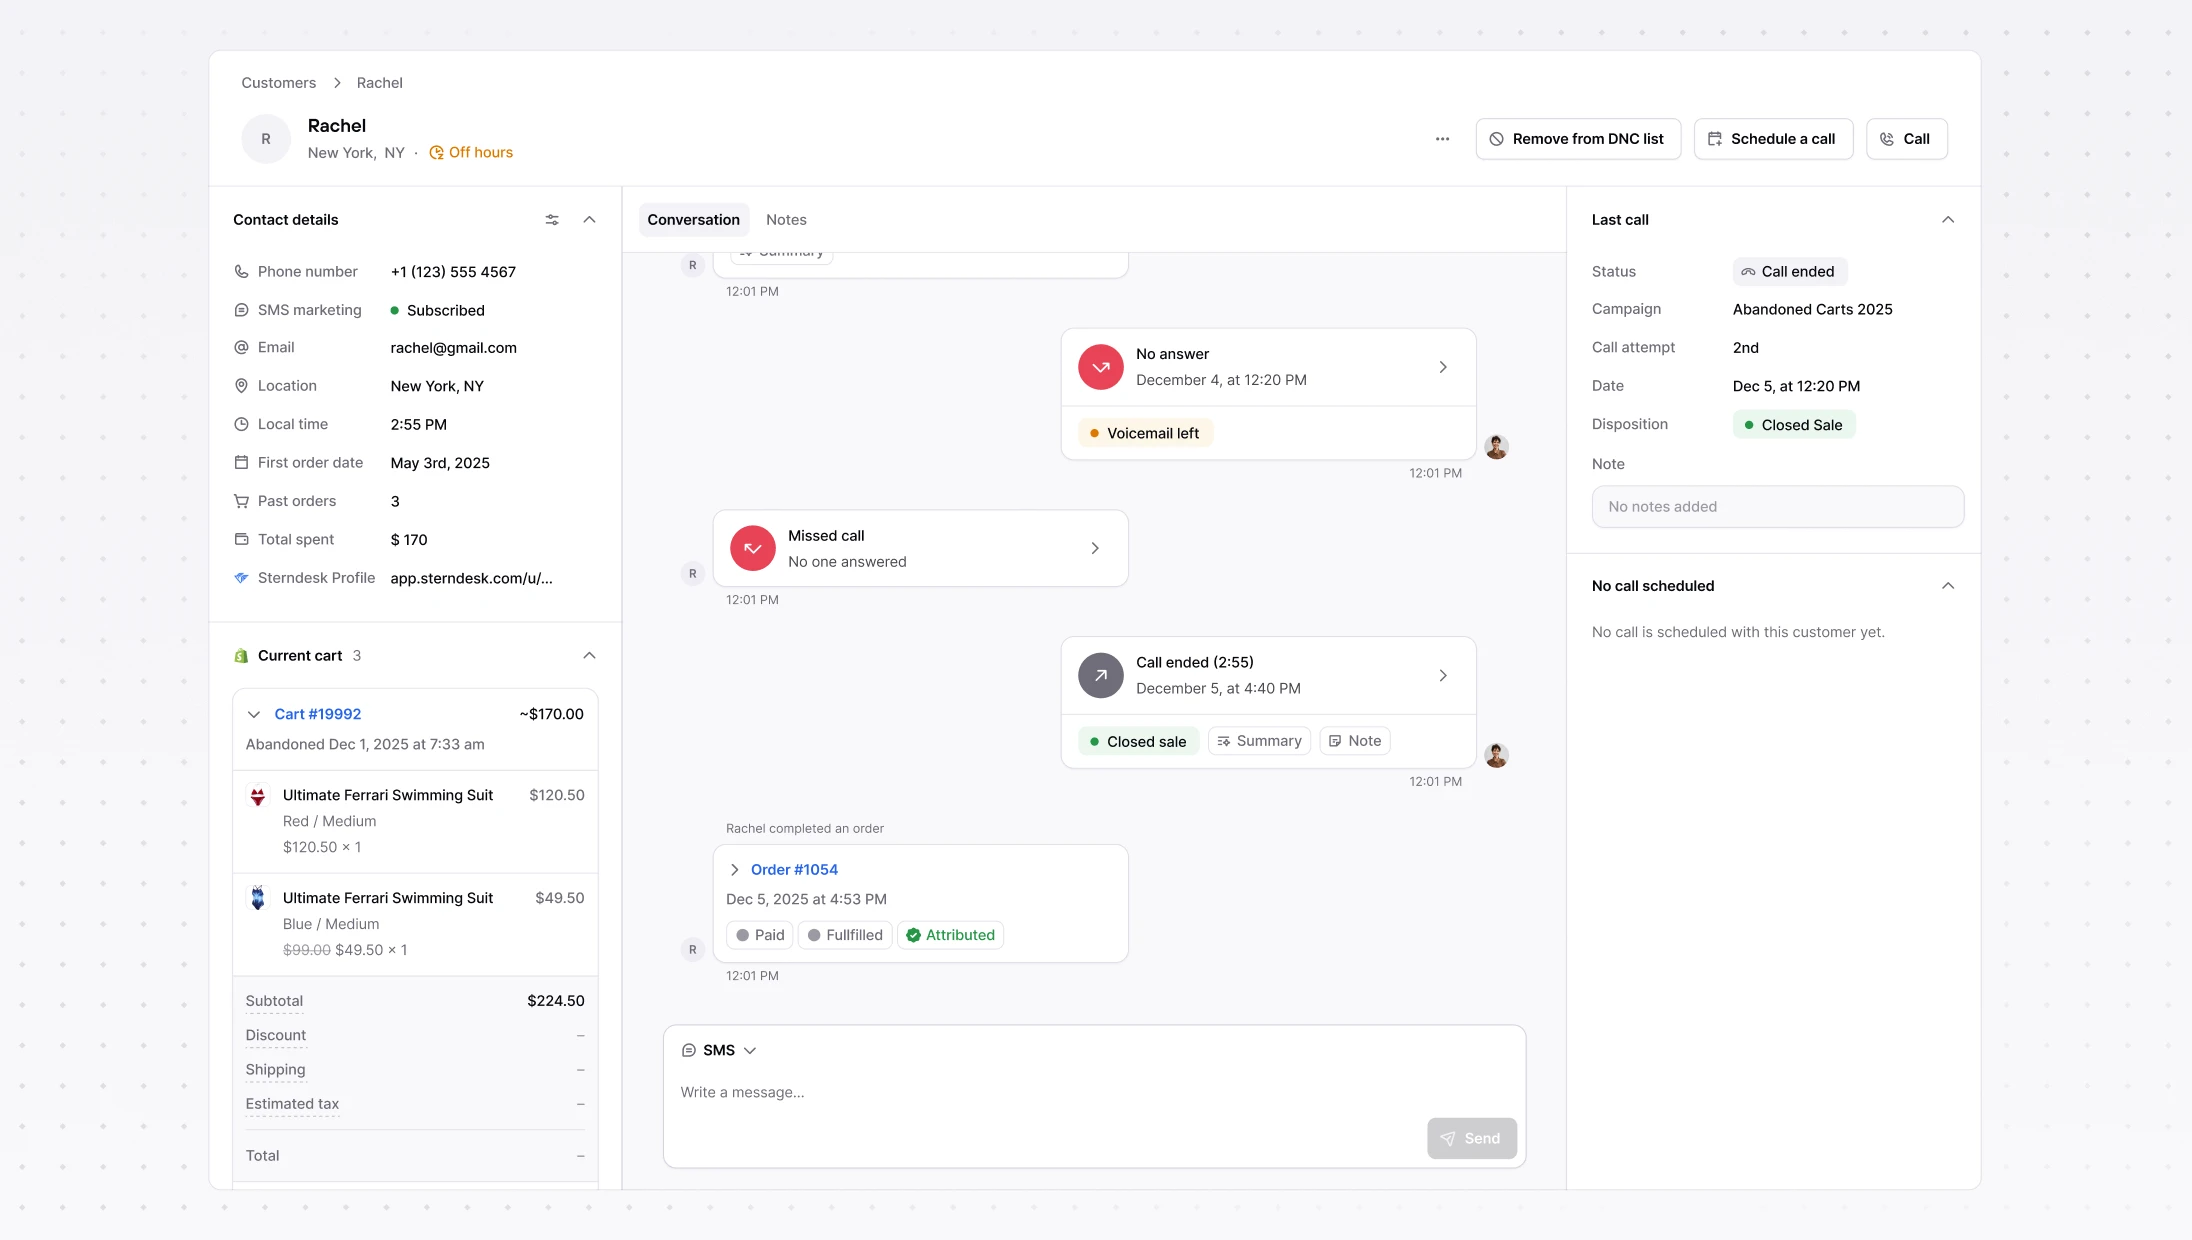Click the Schedule a call button

tap(1772, 139)
